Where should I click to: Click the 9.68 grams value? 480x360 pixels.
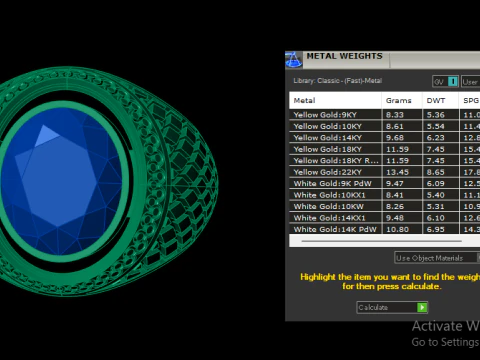click(x=395, y=138)
